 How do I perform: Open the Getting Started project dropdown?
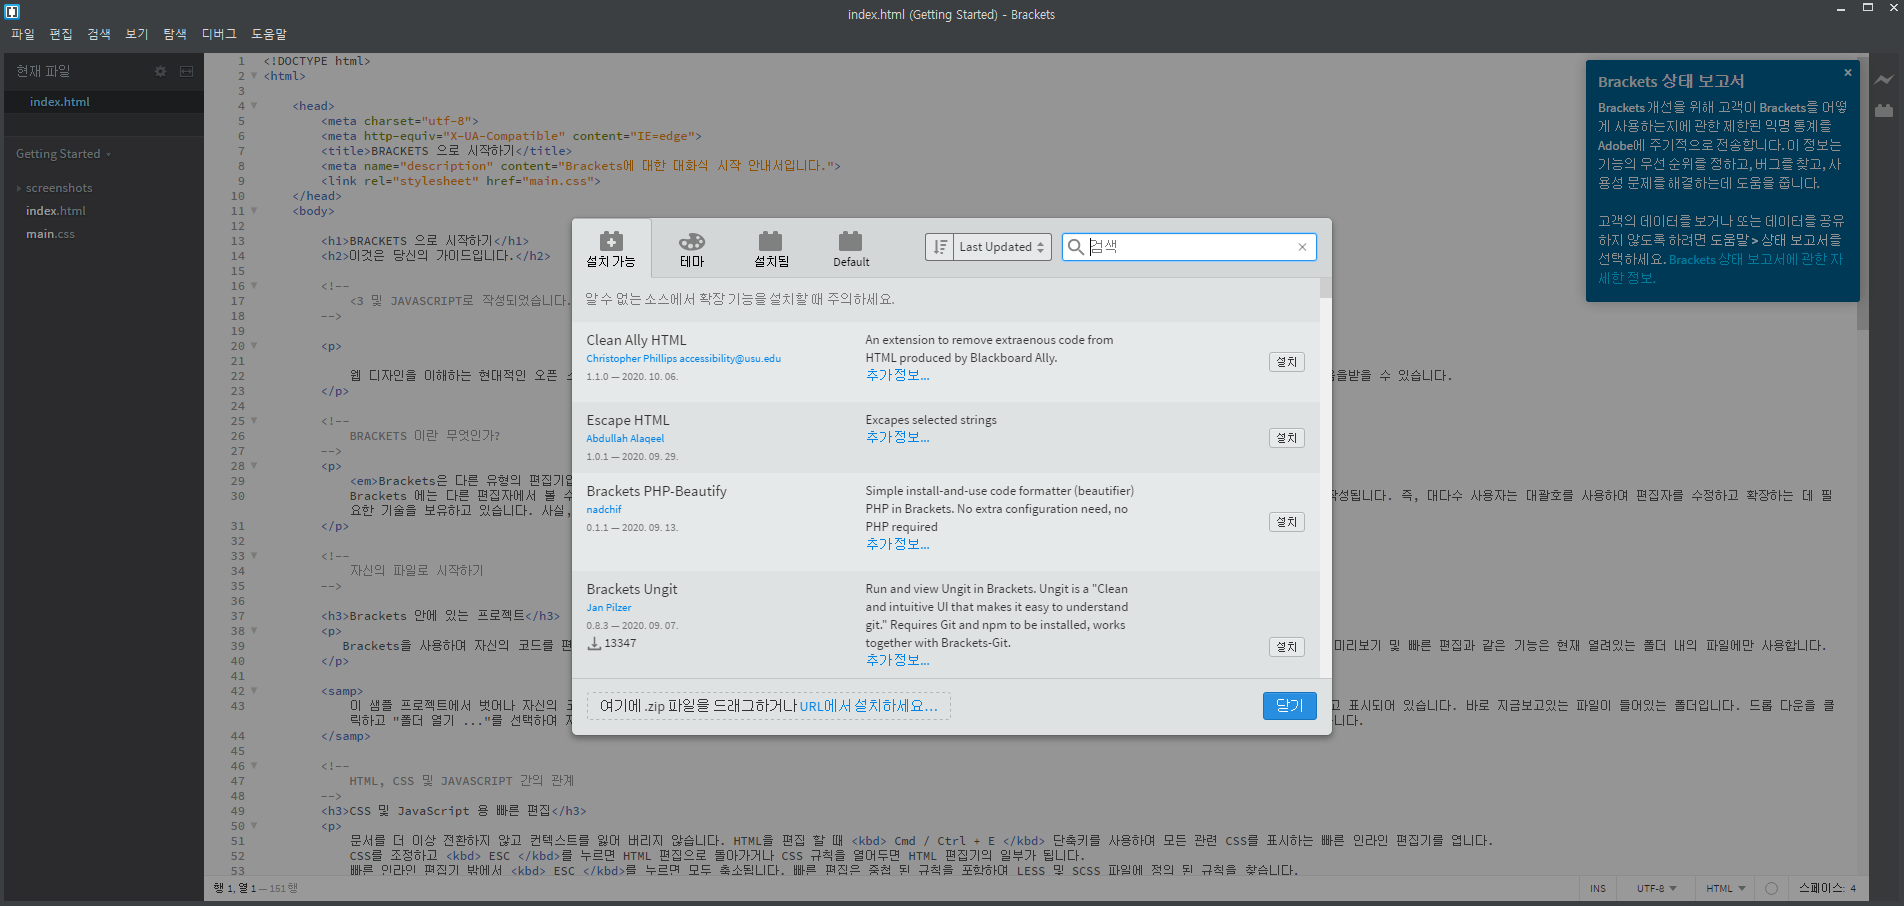pyautogui.click(x=63, y=154)
